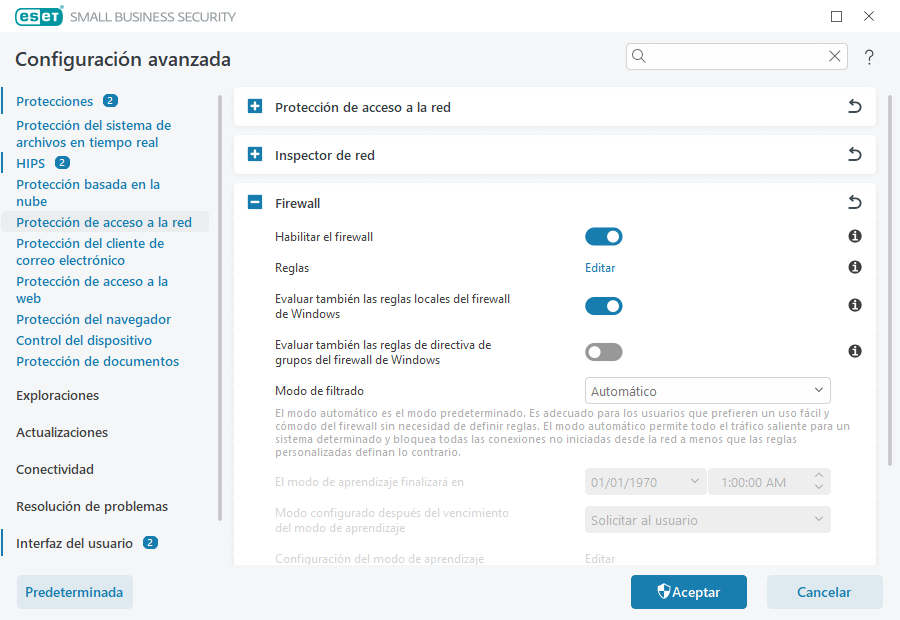Click the search magnifier icon
Viewport: 900px width, 620px height.
click(x=640, y=56)
